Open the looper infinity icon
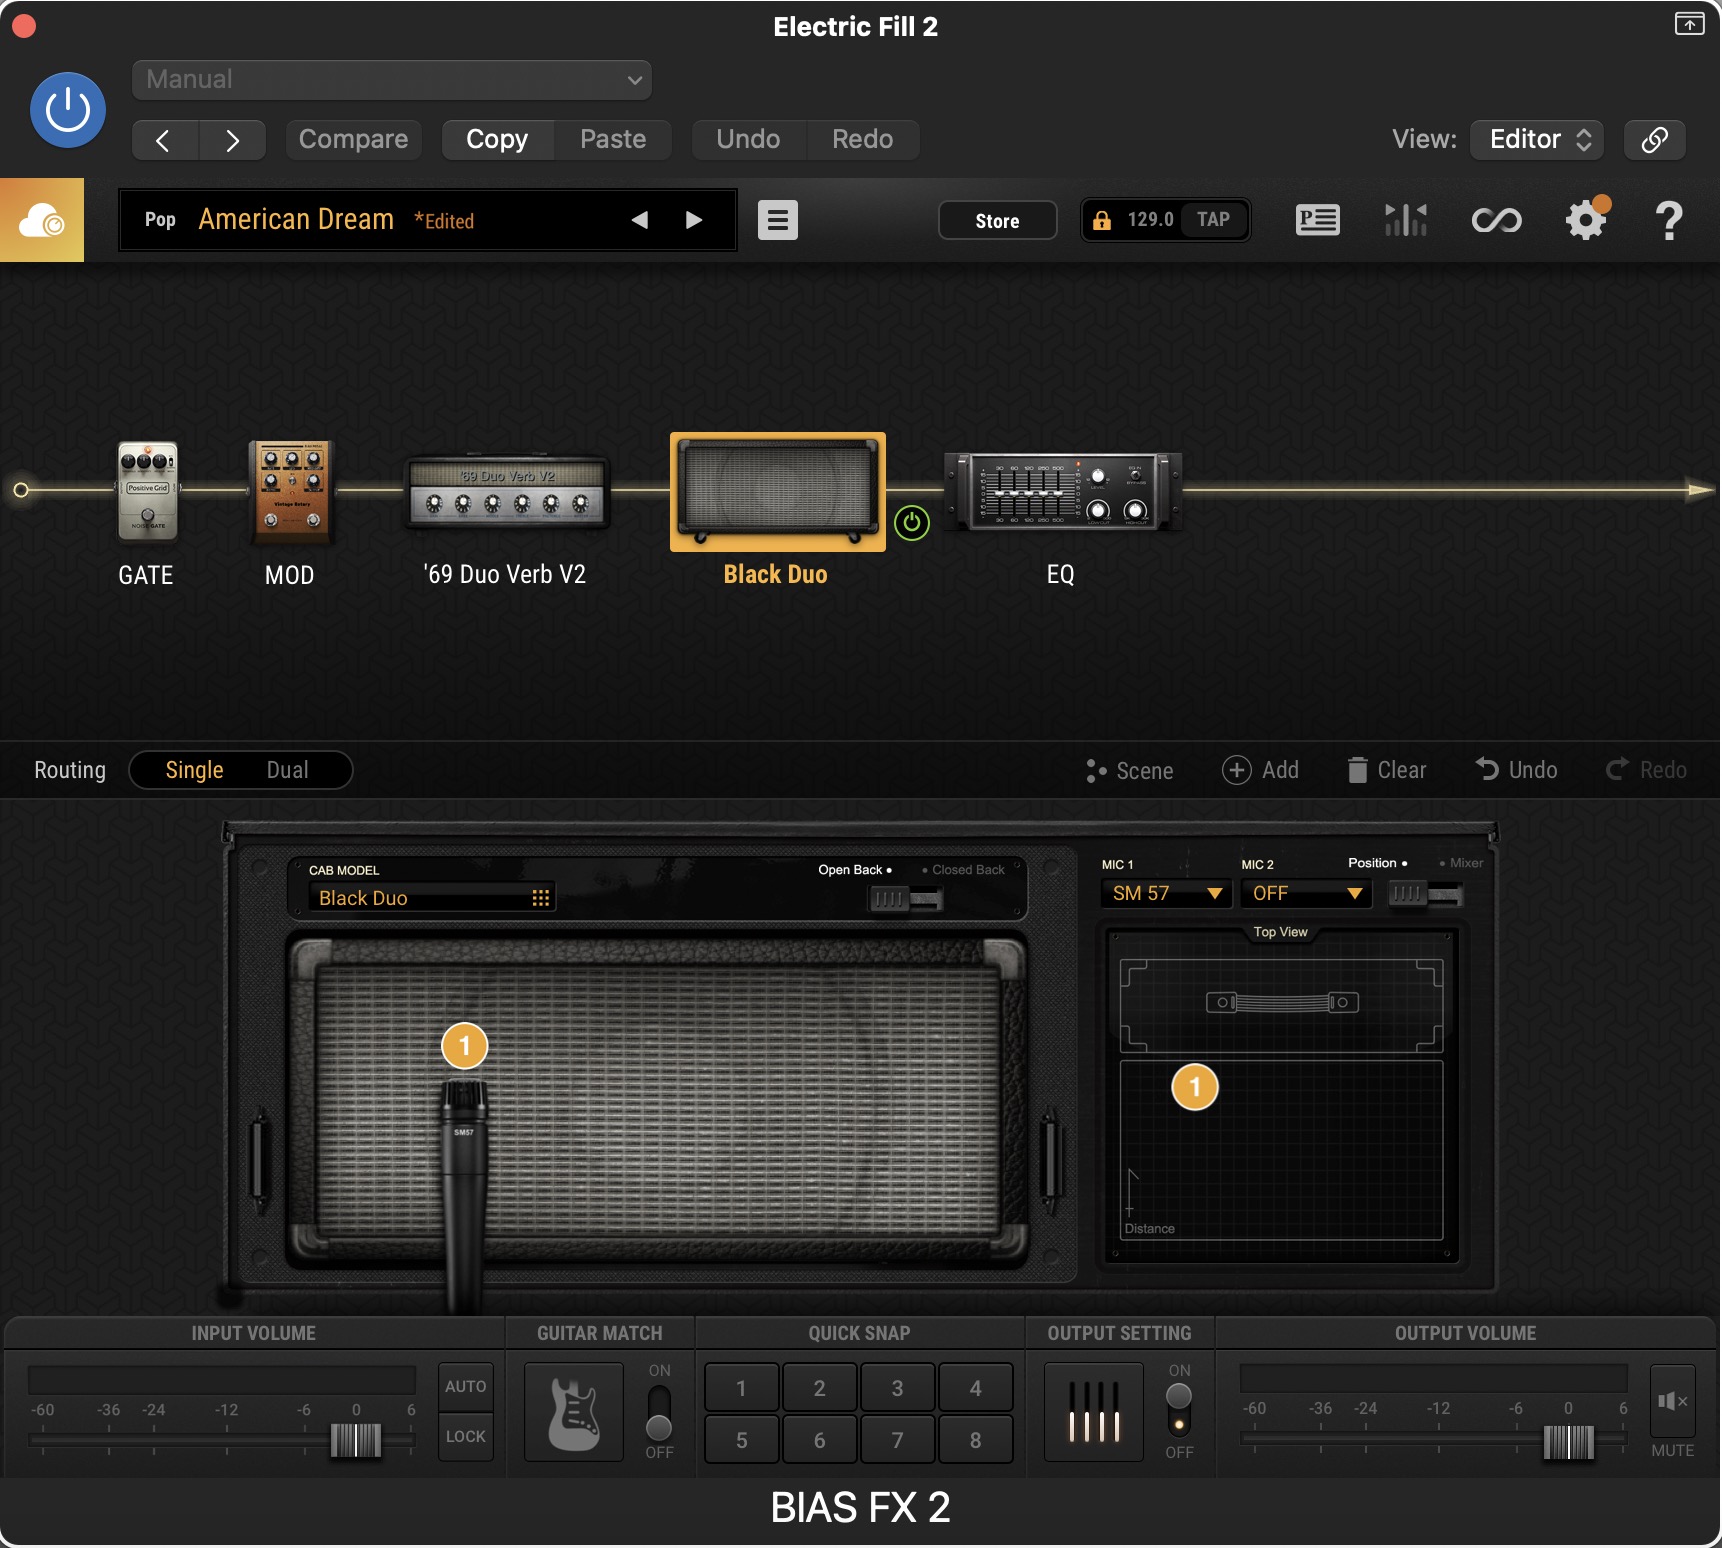Image resolution: width=1722 pixels, height=1548 pixels. [1497, 220]
